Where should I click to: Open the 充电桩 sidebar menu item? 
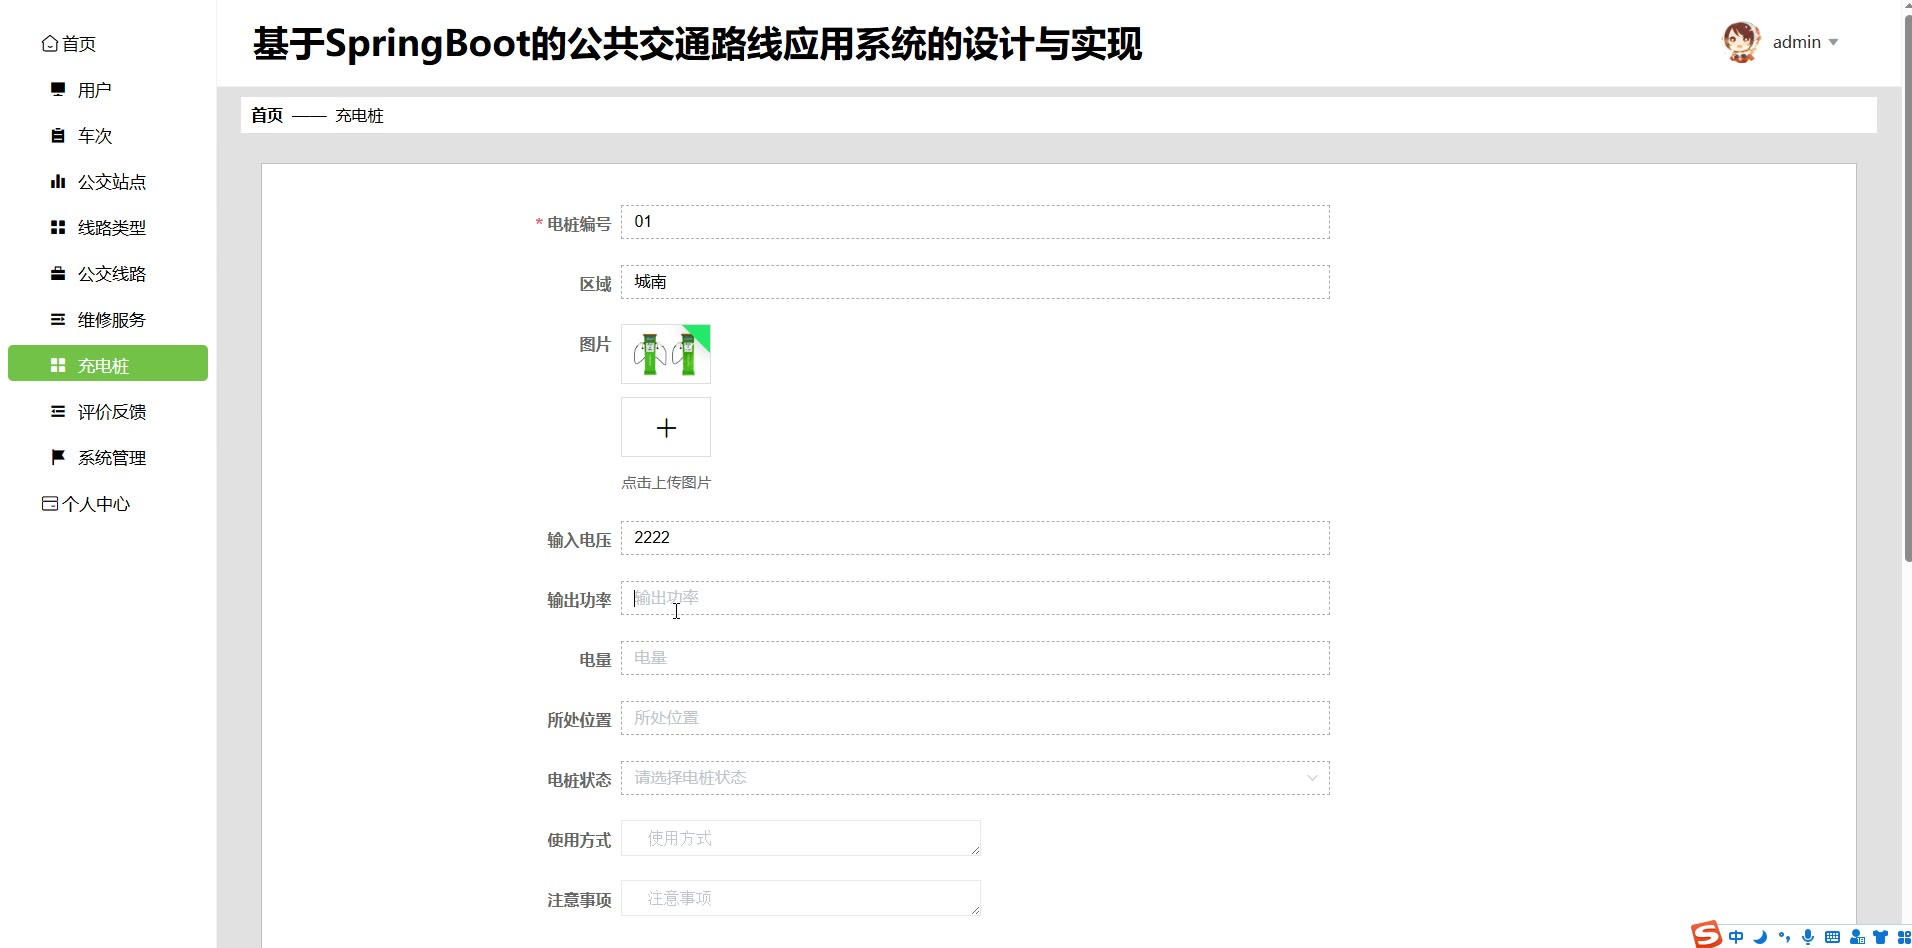(108, 363)
